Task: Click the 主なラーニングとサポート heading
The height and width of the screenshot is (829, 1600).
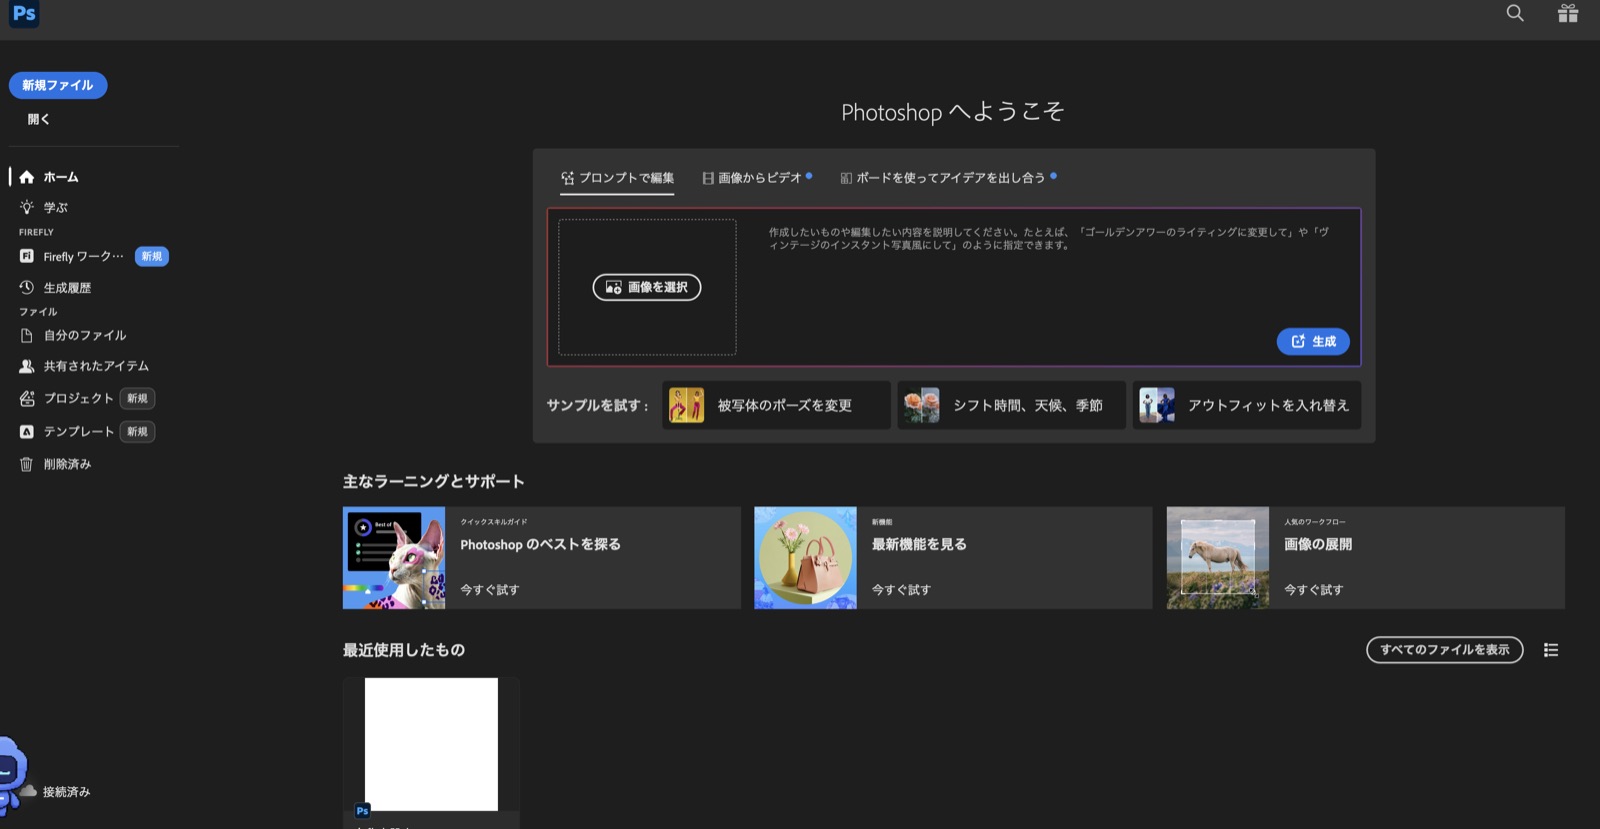Action: point(433,482)
